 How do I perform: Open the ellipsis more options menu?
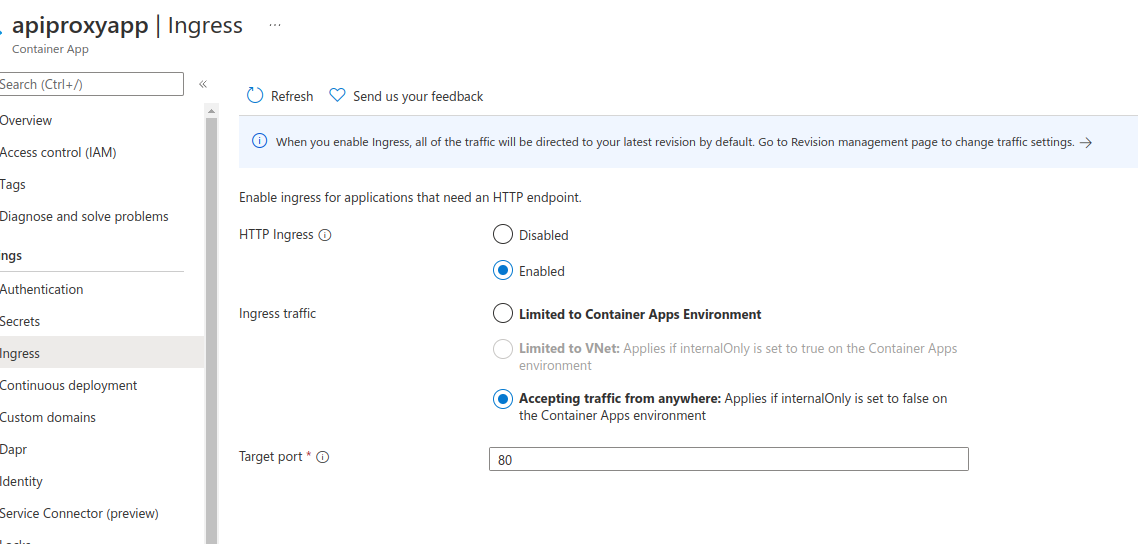(x=275, y=26)
